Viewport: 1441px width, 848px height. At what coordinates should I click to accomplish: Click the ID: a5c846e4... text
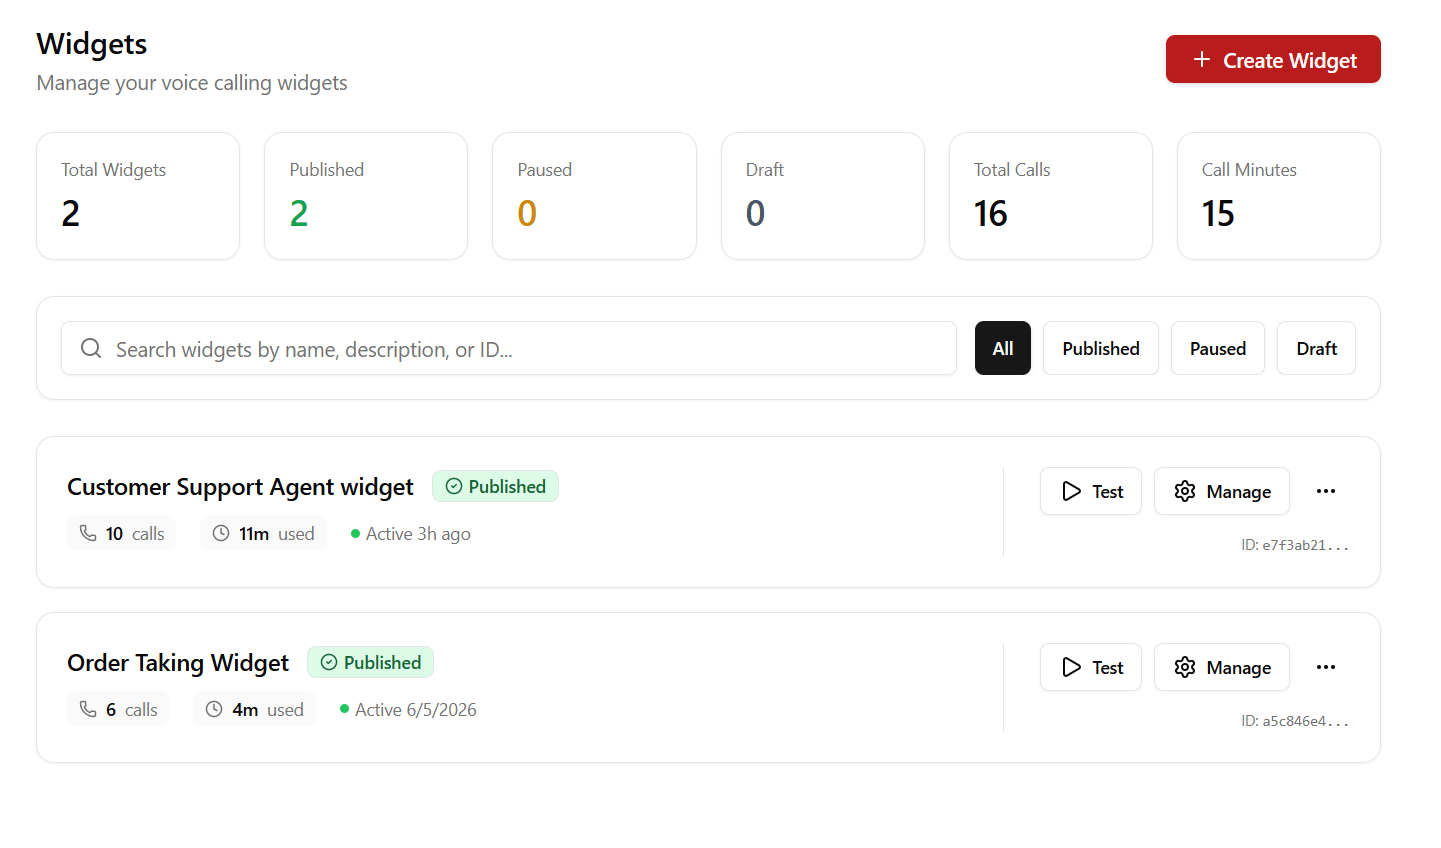[x=1295, y=721]
